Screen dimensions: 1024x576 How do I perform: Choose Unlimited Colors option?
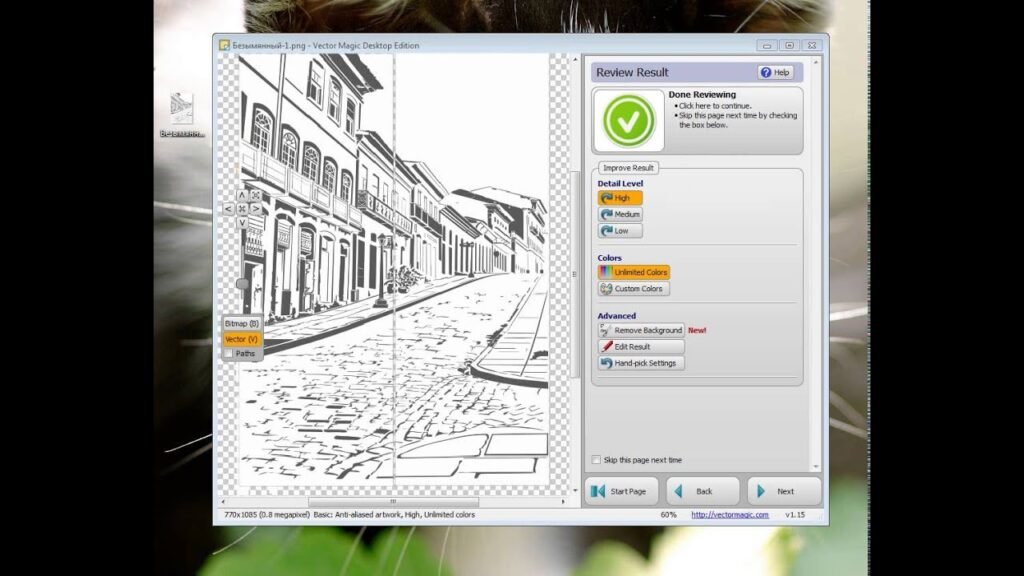pos(633,272)
